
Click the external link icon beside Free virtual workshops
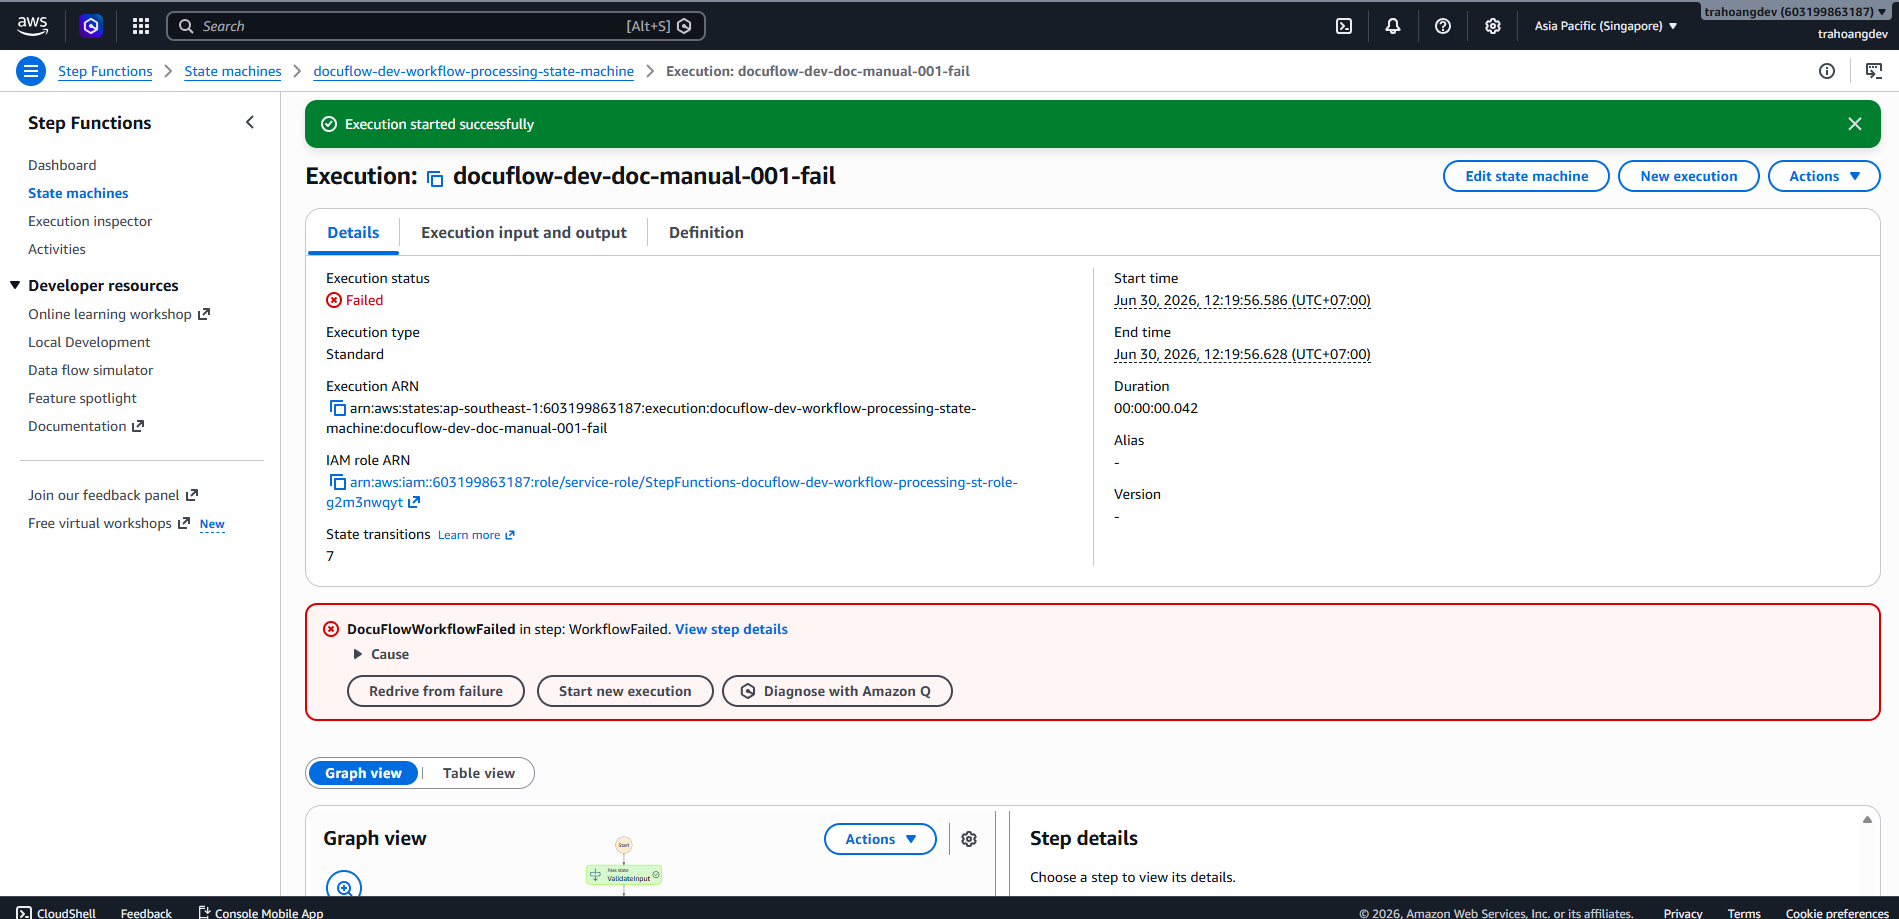point(184,523)
